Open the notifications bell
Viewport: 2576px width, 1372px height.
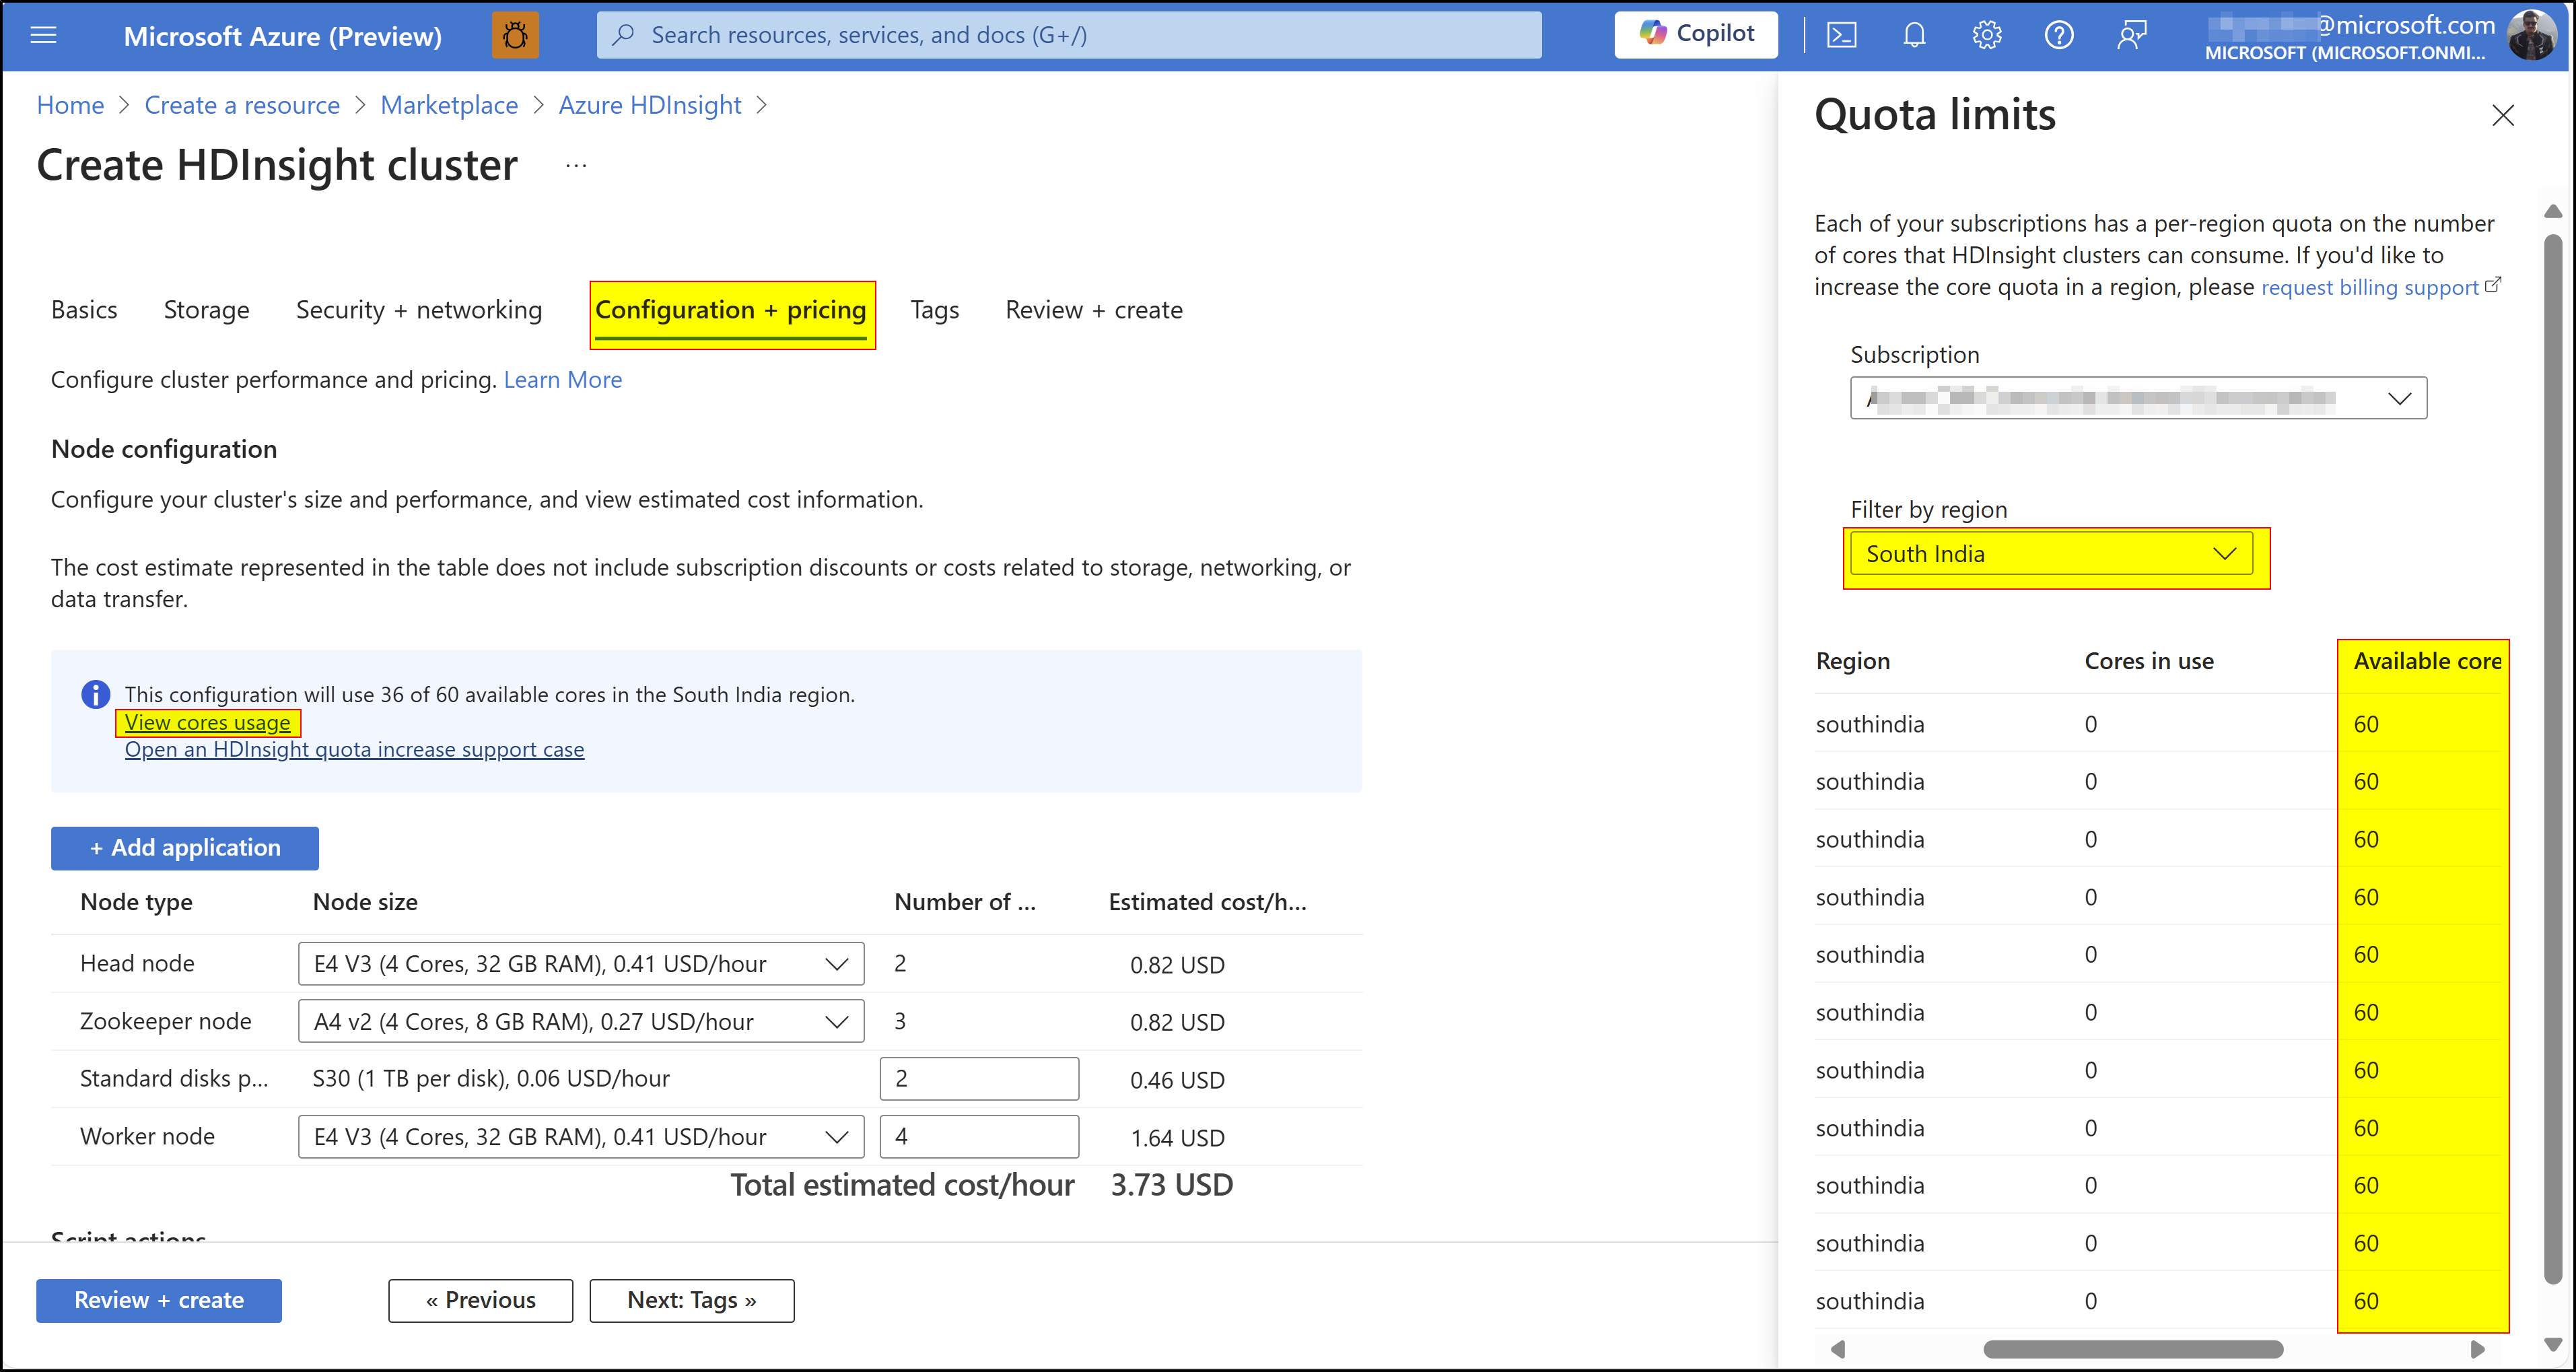coord(1914,35)
